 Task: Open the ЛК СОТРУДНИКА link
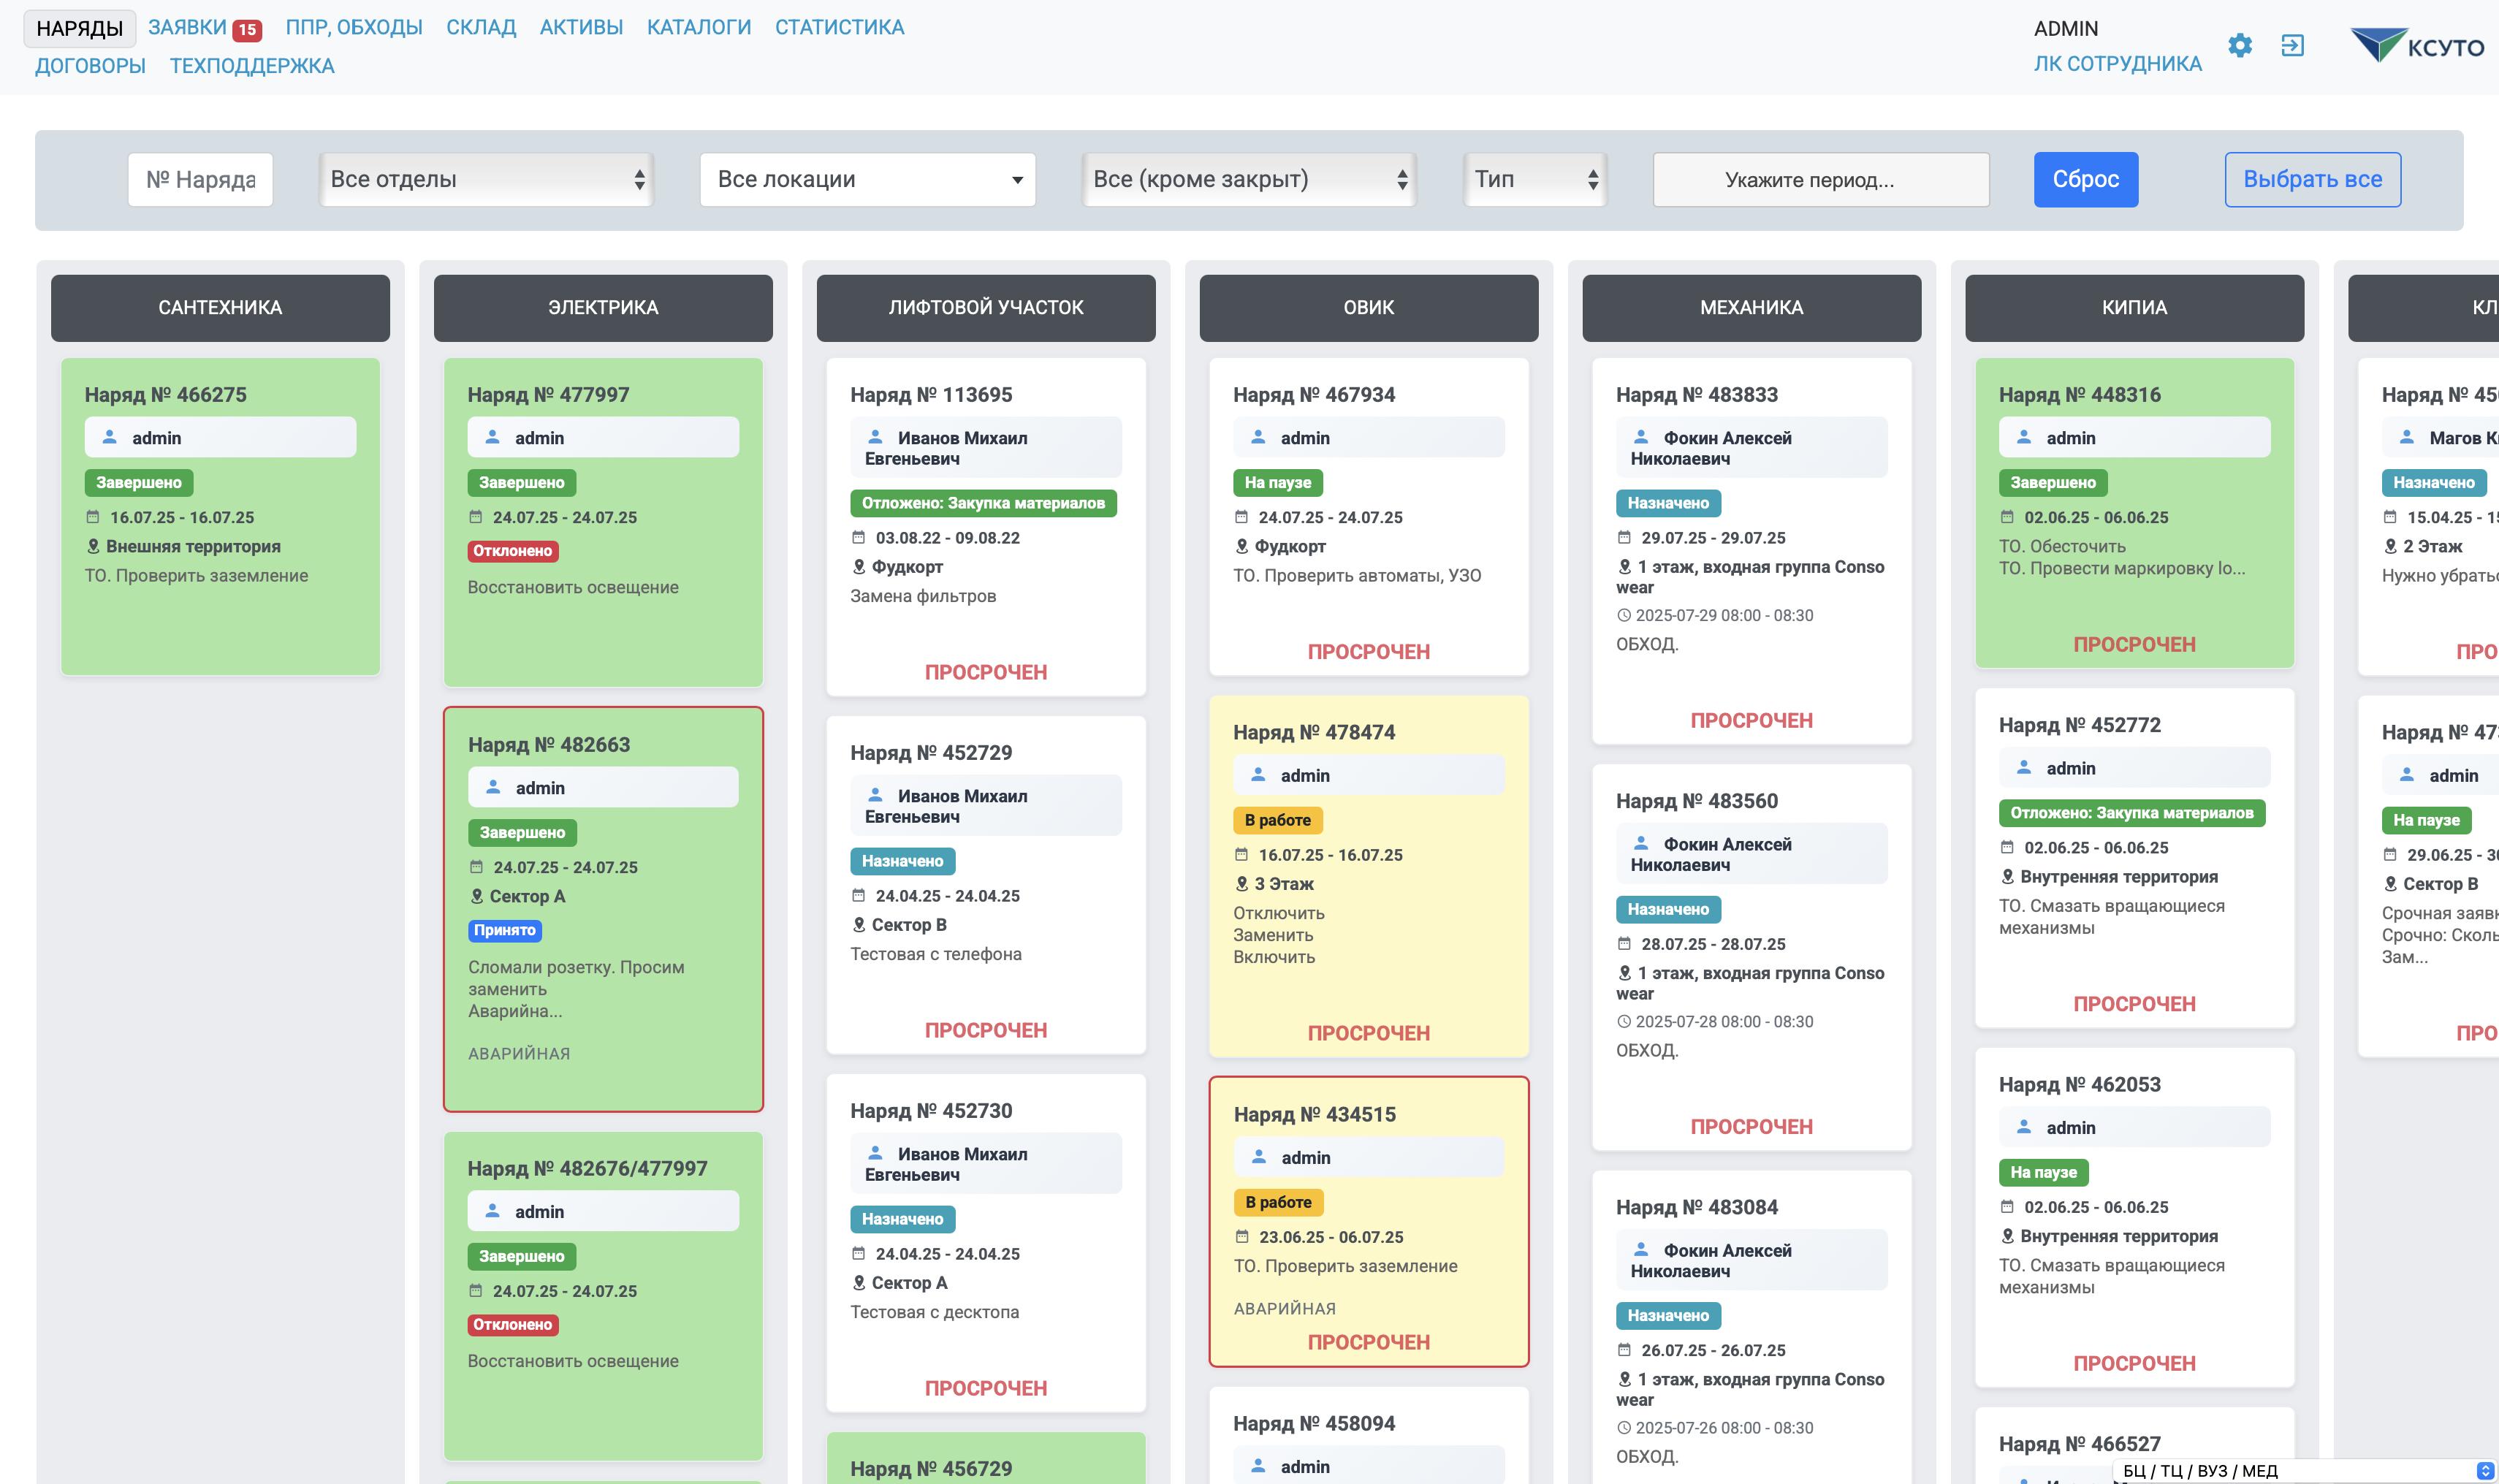pos(2117,63)
